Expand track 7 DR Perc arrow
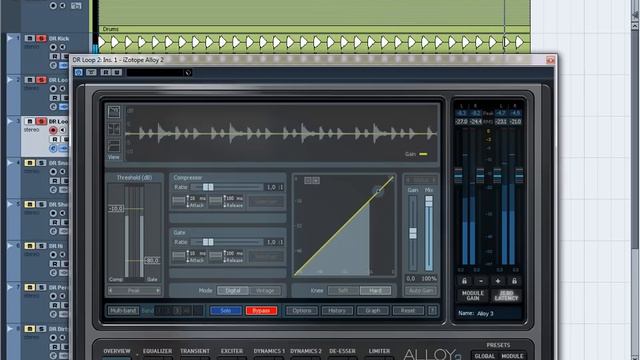 10,287
